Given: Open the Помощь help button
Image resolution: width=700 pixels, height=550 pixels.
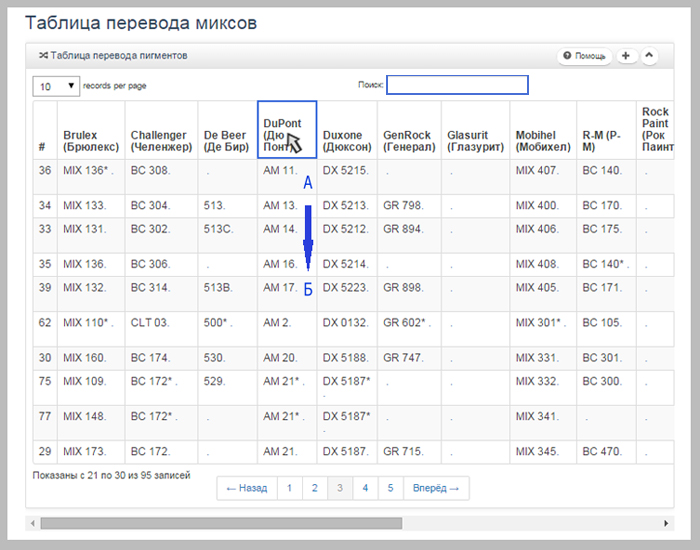Looking at the screenshot, I should (584, 56).
